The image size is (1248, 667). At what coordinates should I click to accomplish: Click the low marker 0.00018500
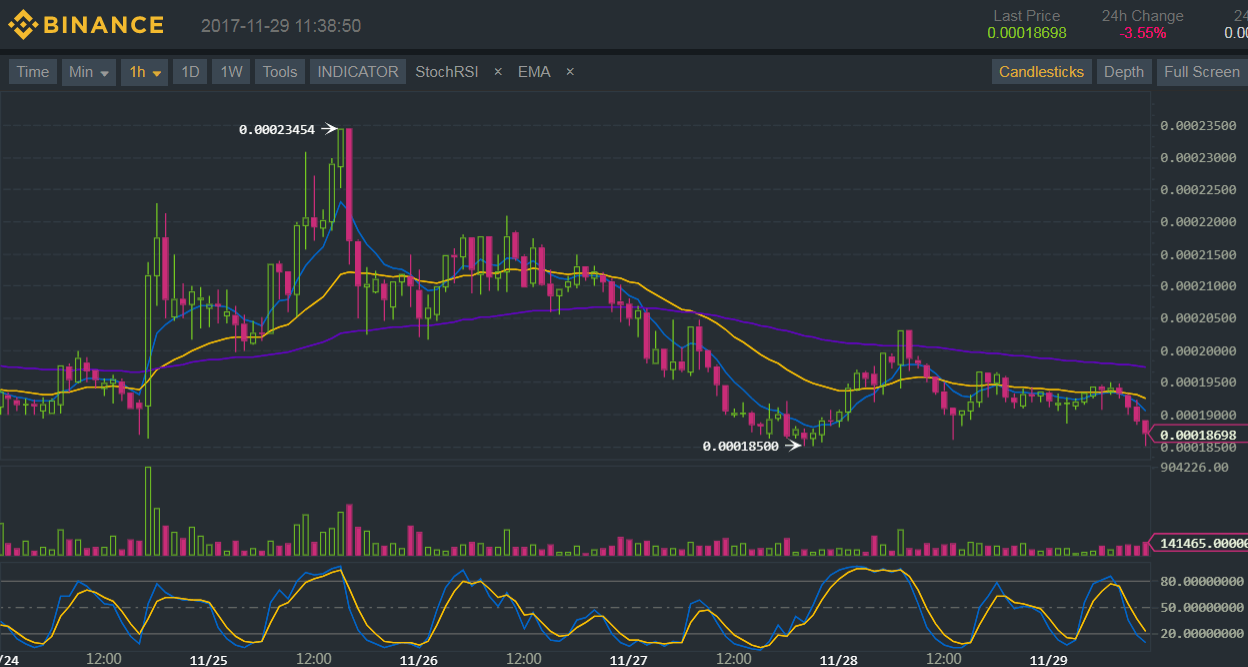(x=741, y=446)
